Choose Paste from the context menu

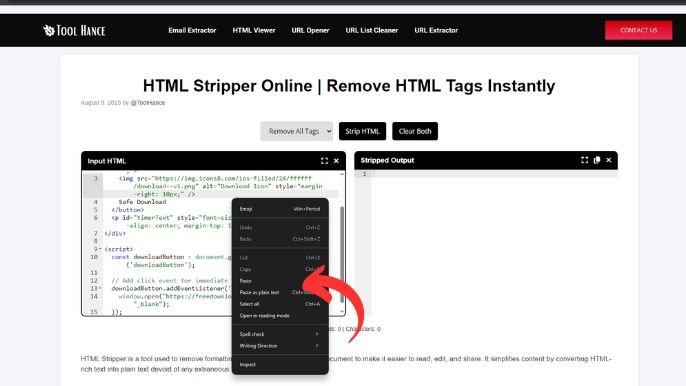(280, 281)
